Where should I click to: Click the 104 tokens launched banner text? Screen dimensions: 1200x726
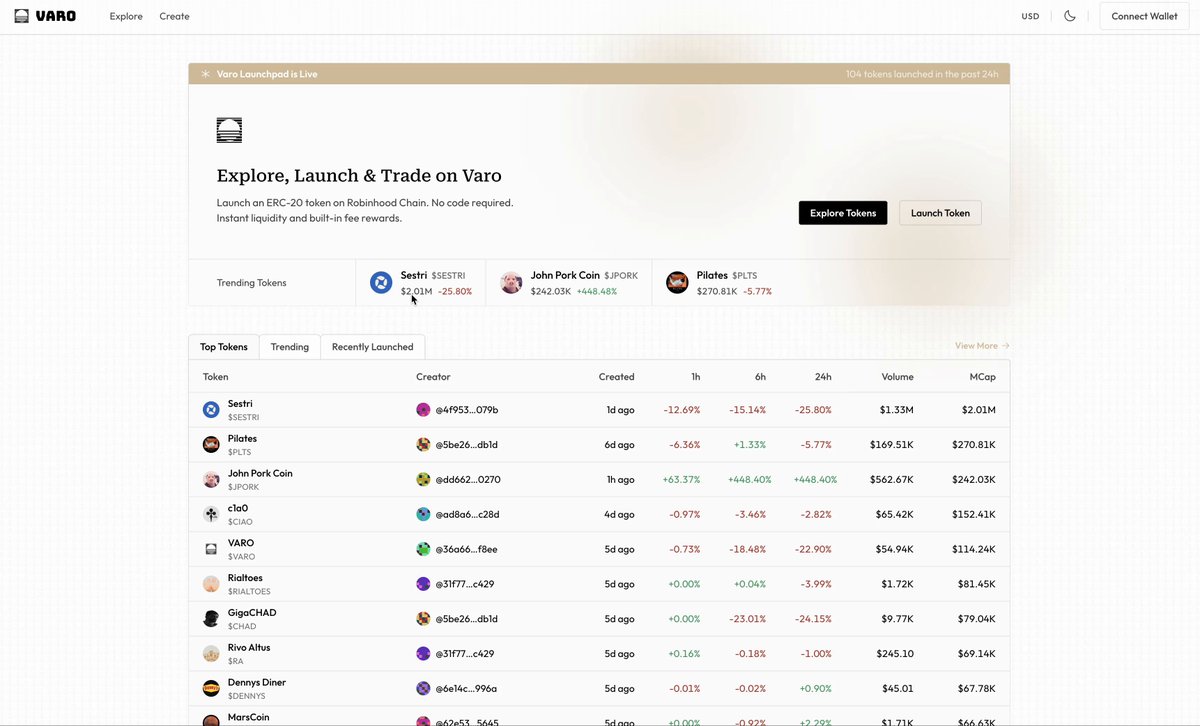point(922,74)
